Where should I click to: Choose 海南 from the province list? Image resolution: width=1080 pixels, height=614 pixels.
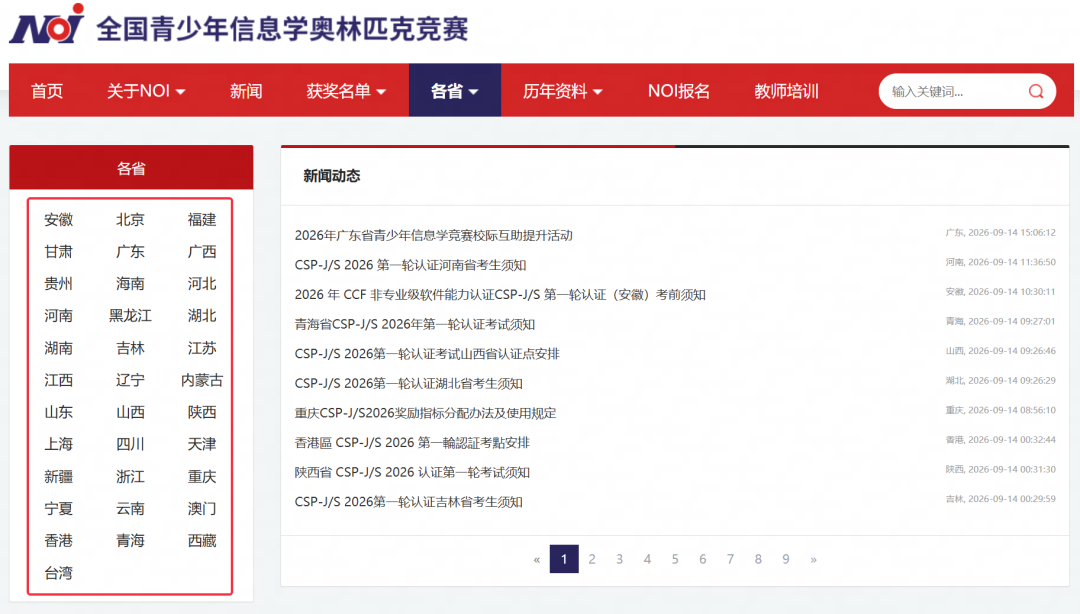130,284
